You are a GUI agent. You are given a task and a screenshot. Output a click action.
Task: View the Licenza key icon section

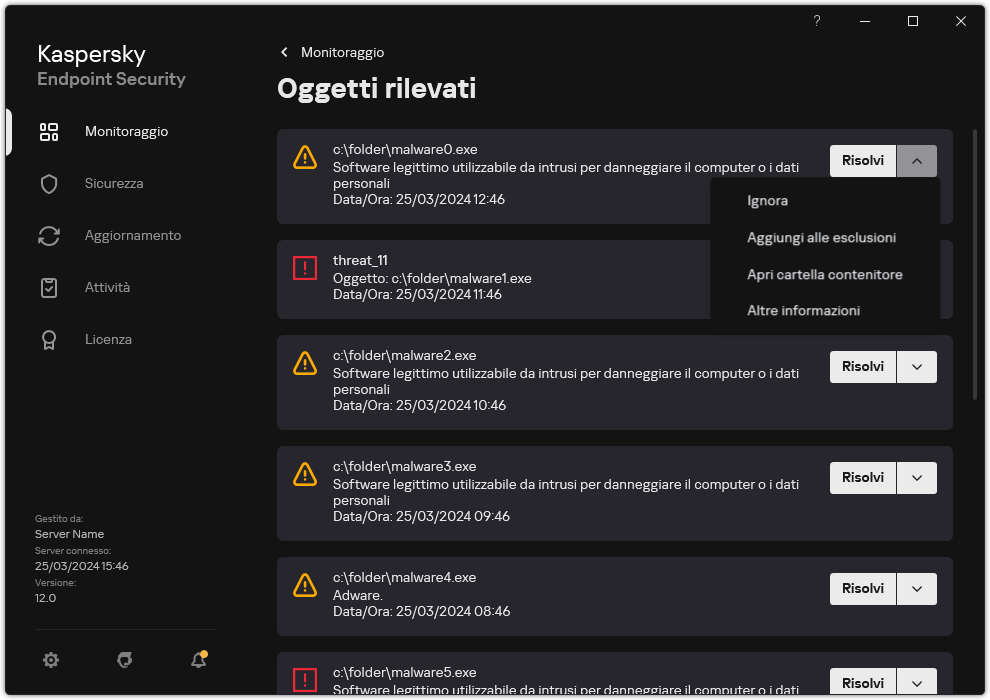49,339
